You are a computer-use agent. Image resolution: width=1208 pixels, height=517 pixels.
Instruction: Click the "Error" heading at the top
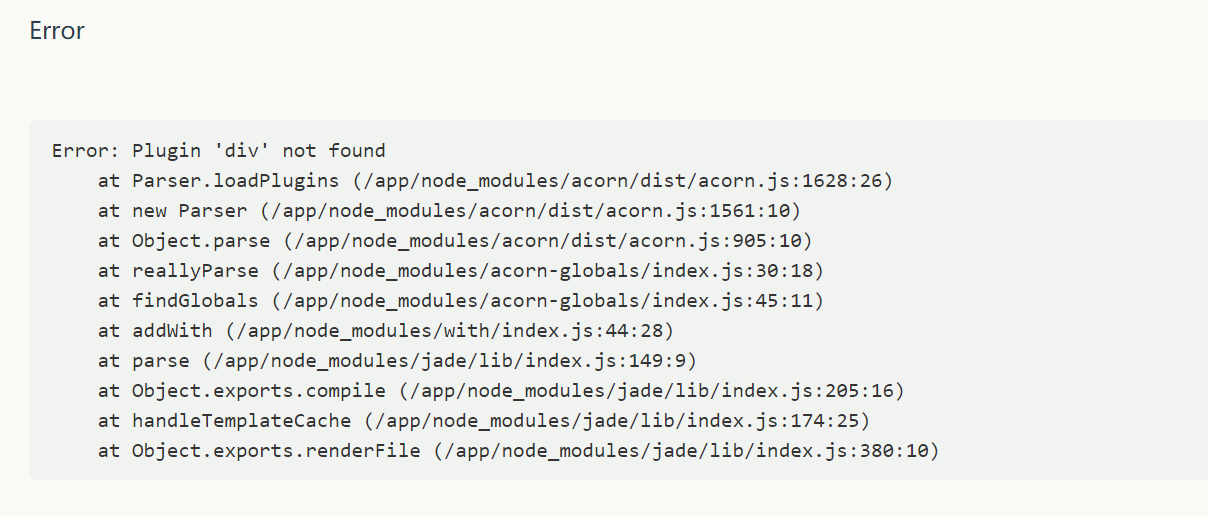click(x=57, y=31)
